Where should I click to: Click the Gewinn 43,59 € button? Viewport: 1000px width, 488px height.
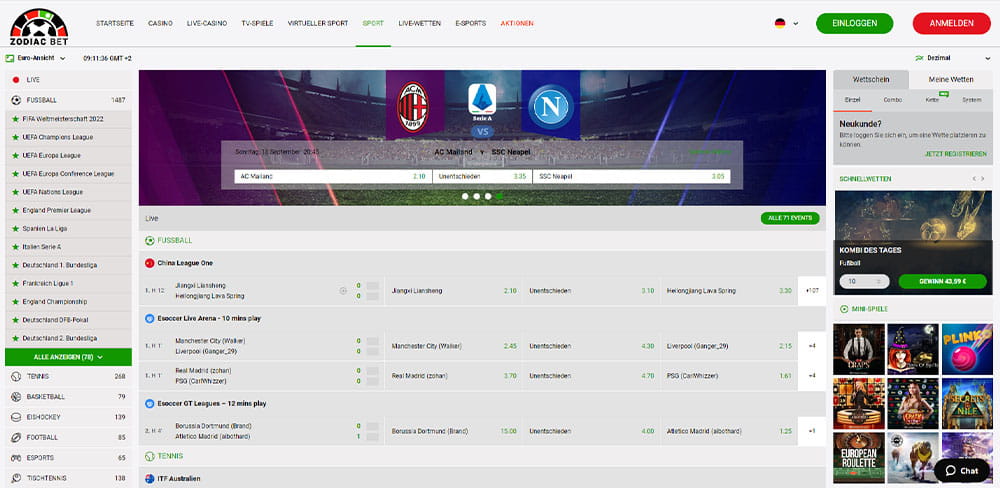(942, 281)
